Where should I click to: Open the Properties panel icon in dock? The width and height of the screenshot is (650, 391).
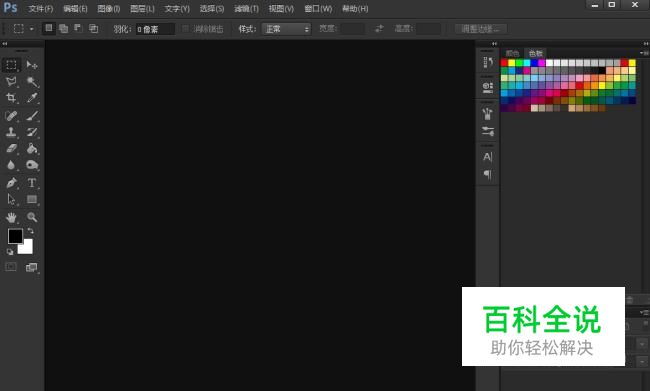coord(488,87)
